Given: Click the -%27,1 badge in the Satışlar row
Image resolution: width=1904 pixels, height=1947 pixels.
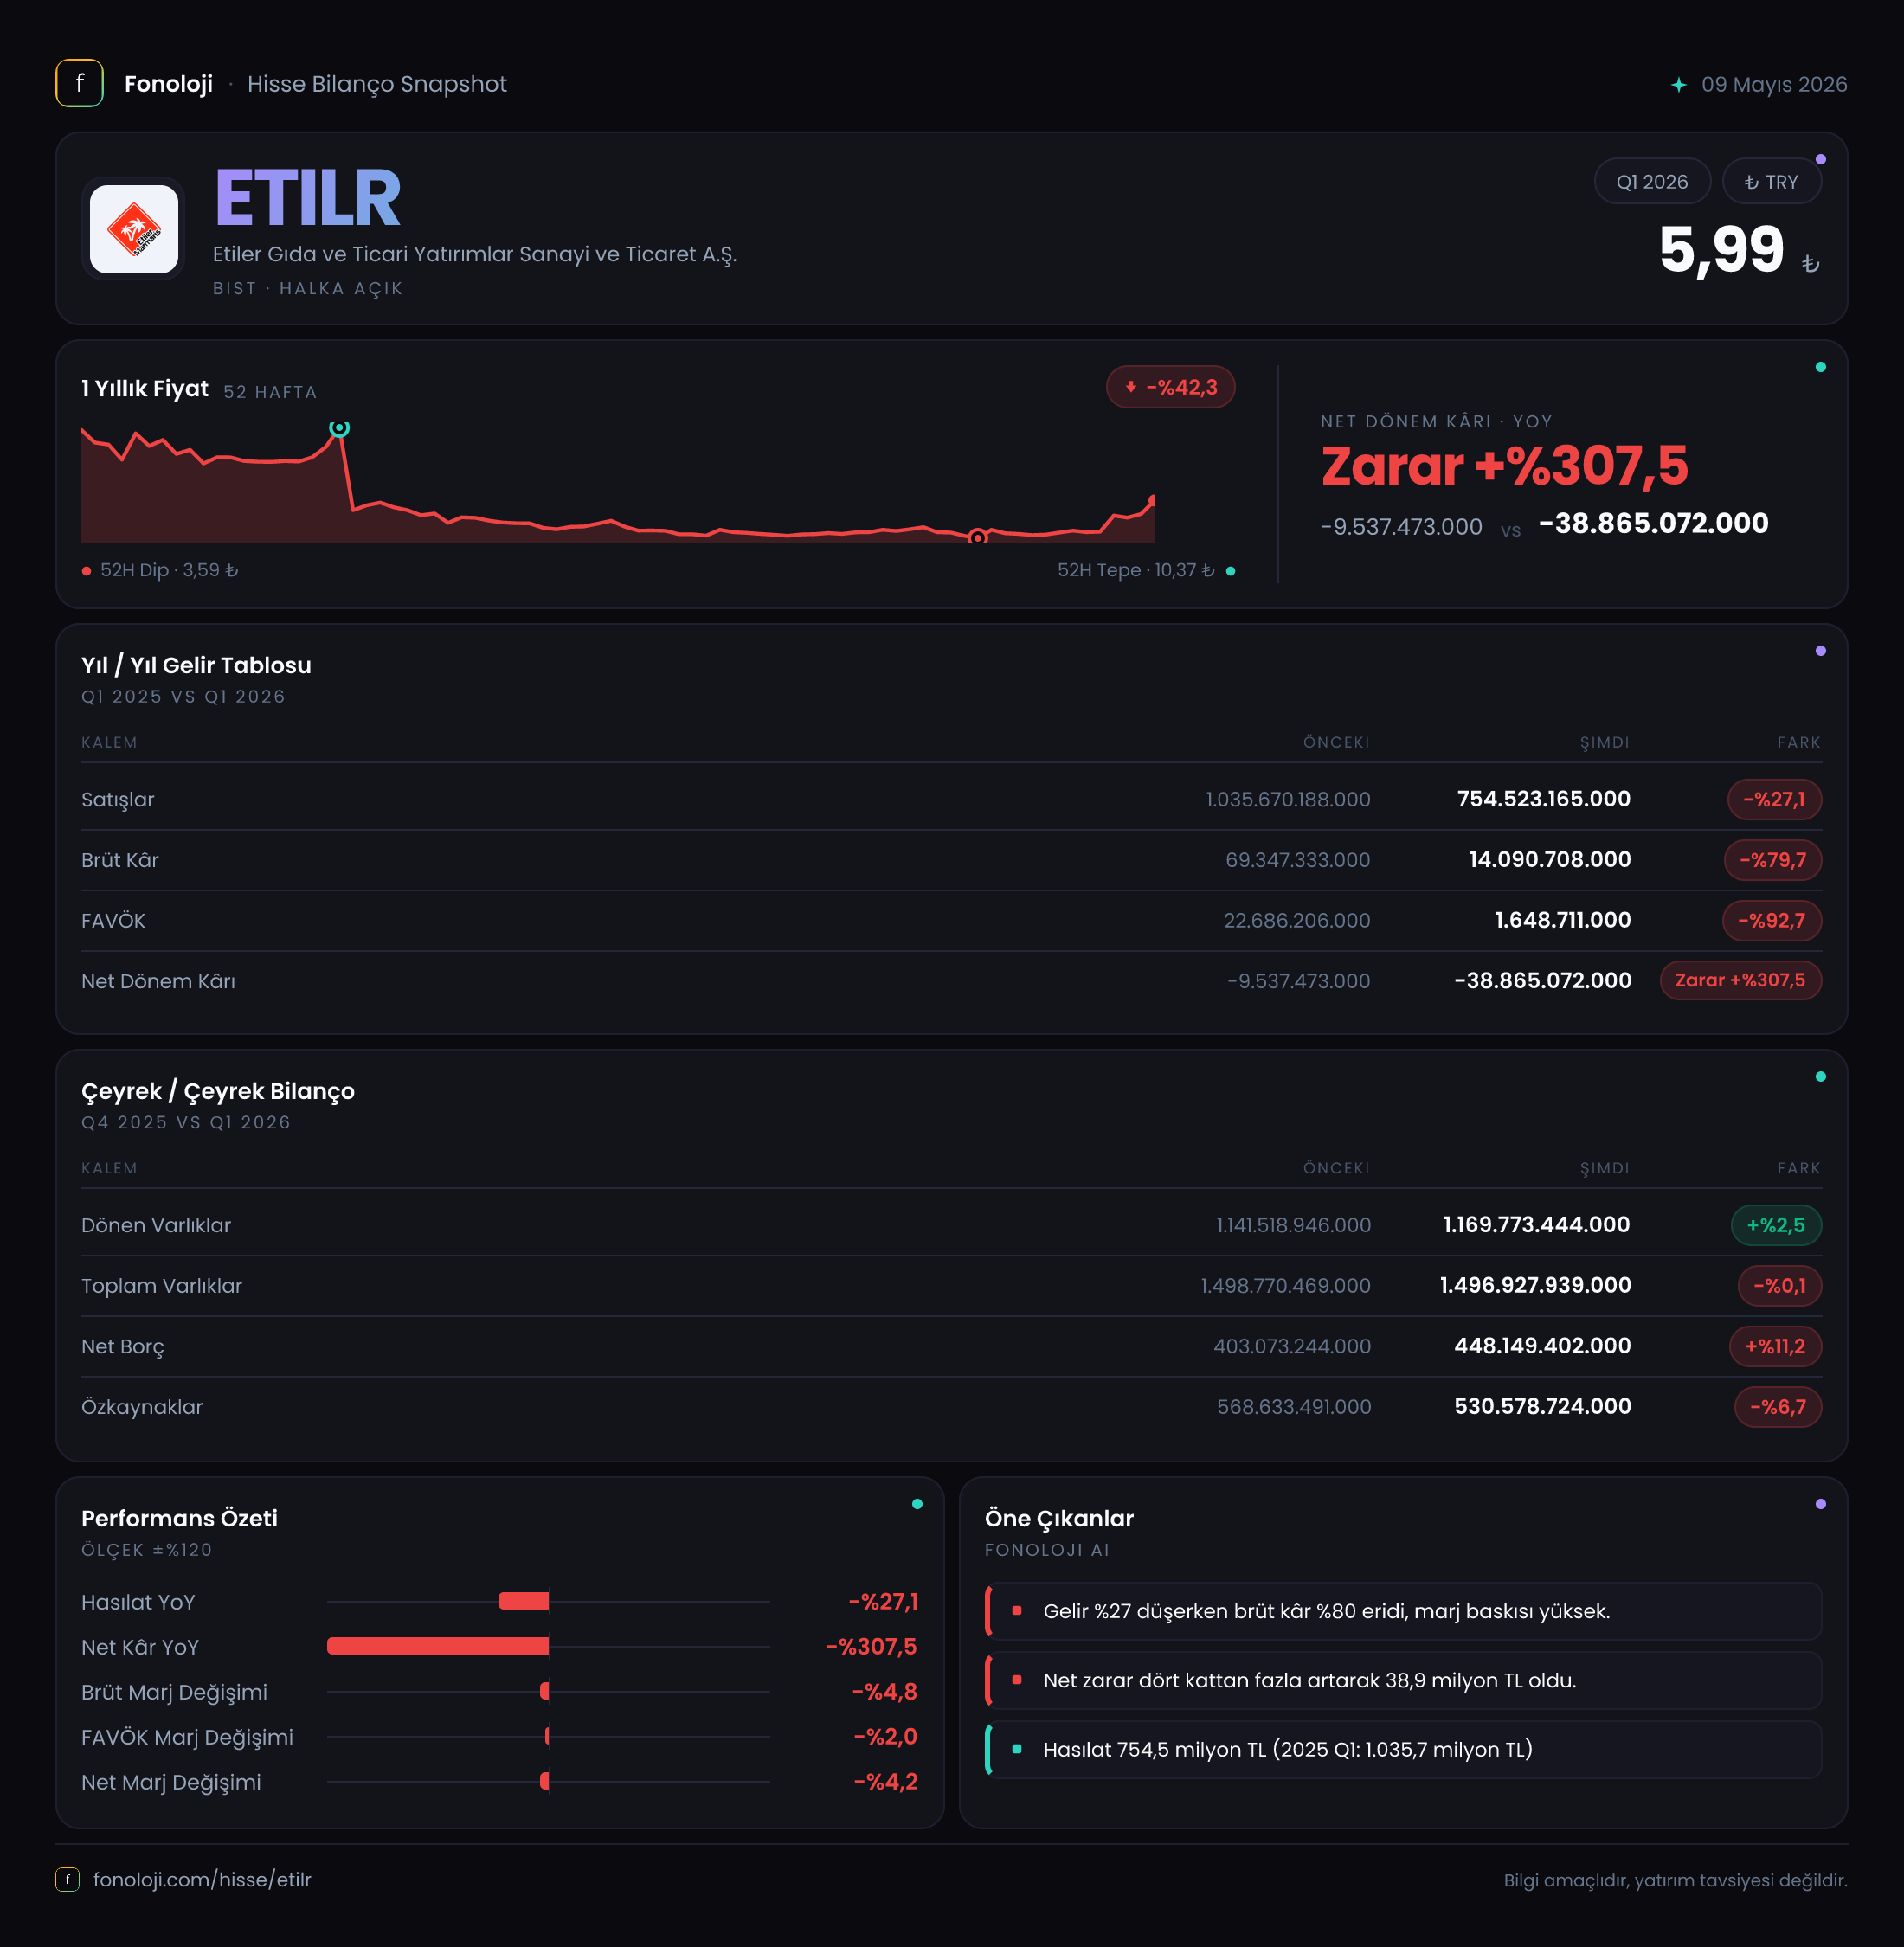Looking at the screenshot, I should click(1774, 799).
